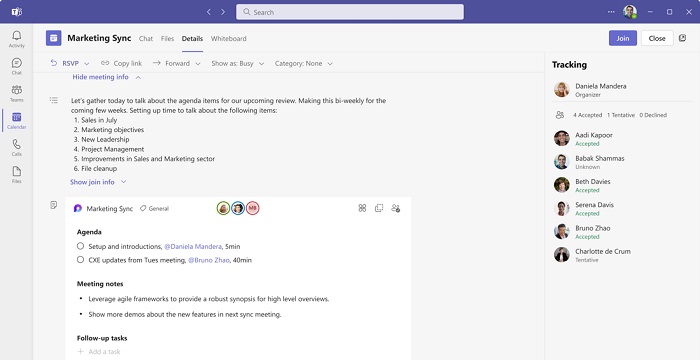Join the Marketing Sync meeting

coord(623,38)
